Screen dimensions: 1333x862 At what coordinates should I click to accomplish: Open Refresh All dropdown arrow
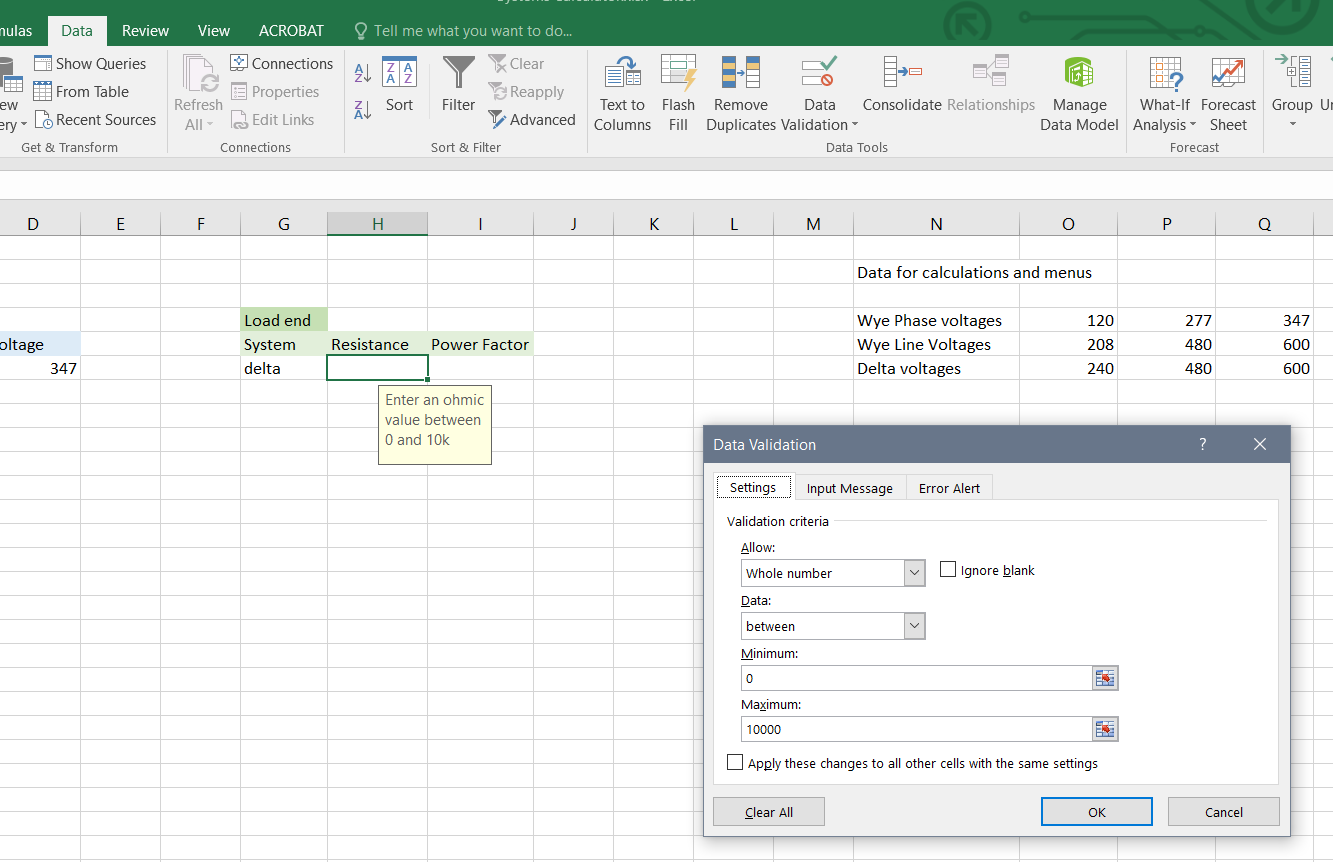click(x=210, y=125)
